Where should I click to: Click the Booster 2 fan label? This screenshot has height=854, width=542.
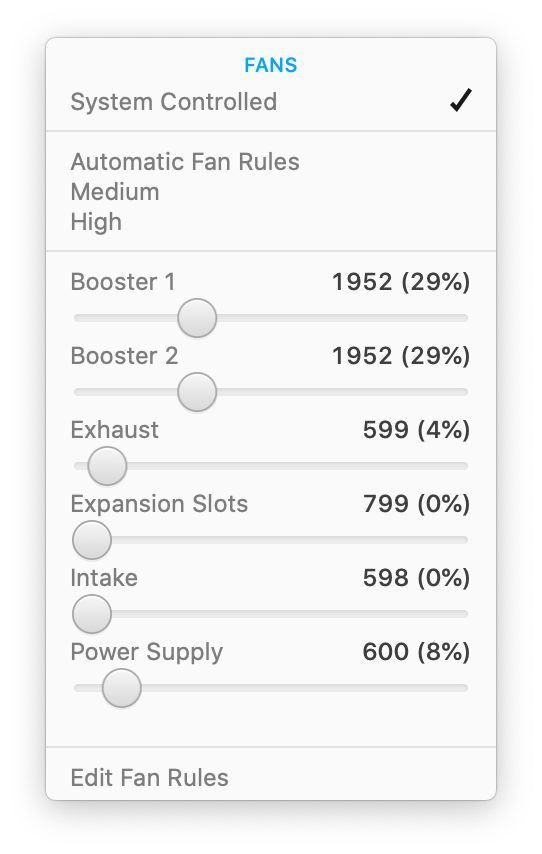tap(124, 356)
